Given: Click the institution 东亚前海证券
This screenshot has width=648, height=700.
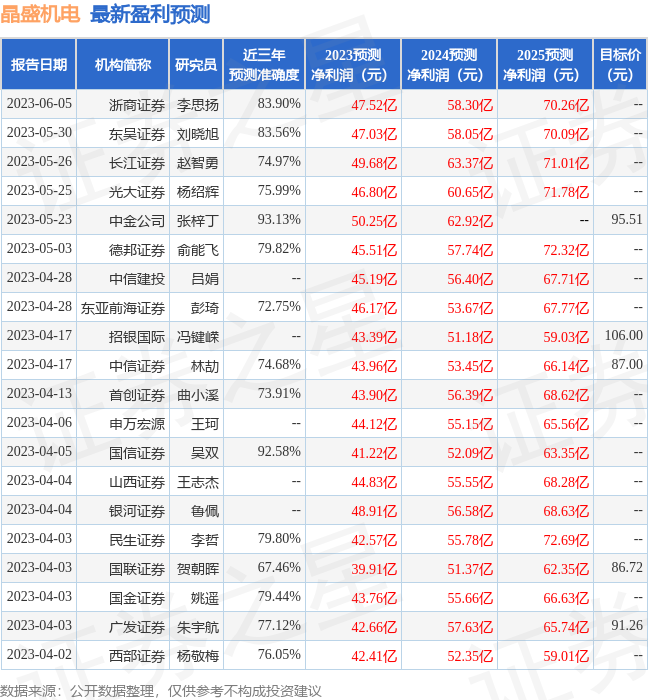Looking at the screenshot, I should (123, 308).
